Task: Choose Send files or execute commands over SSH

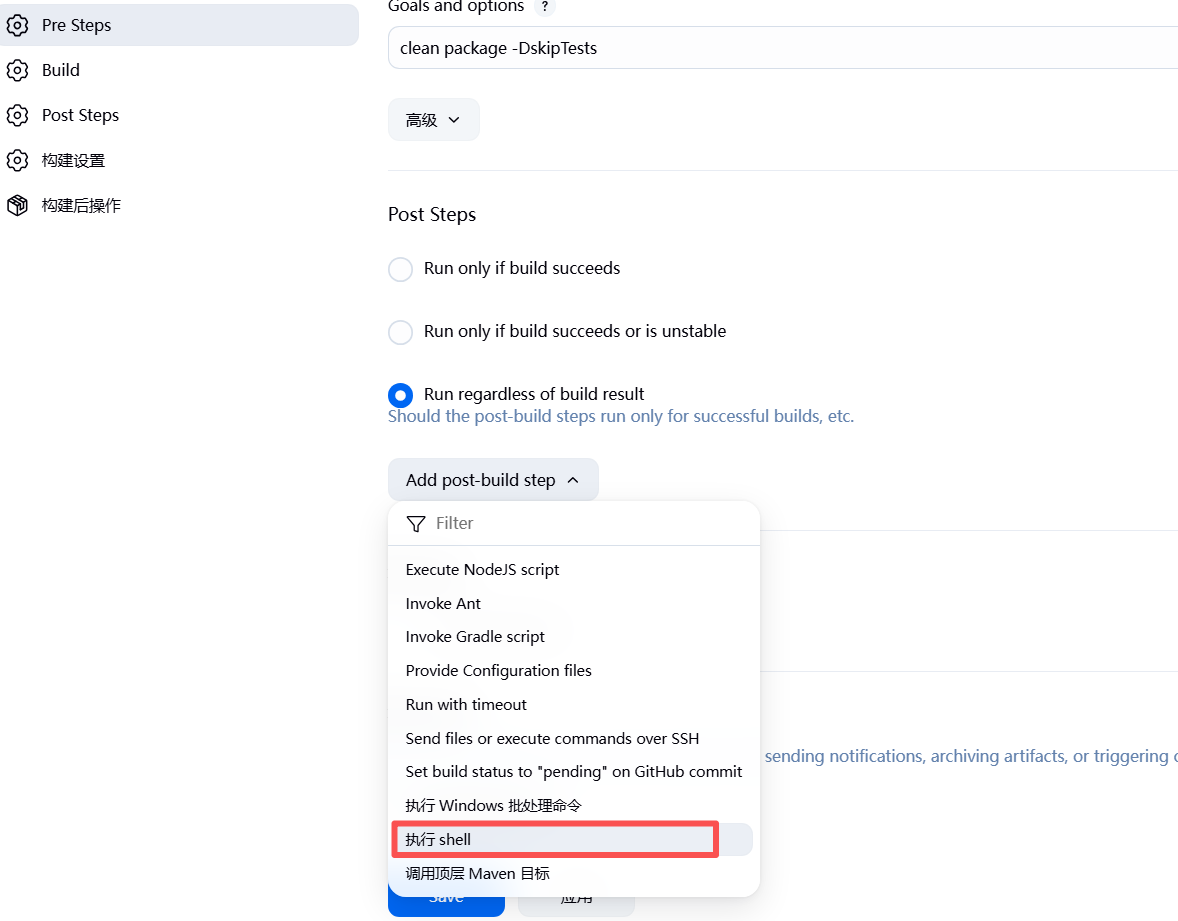Action: click(x=574, y=738)
